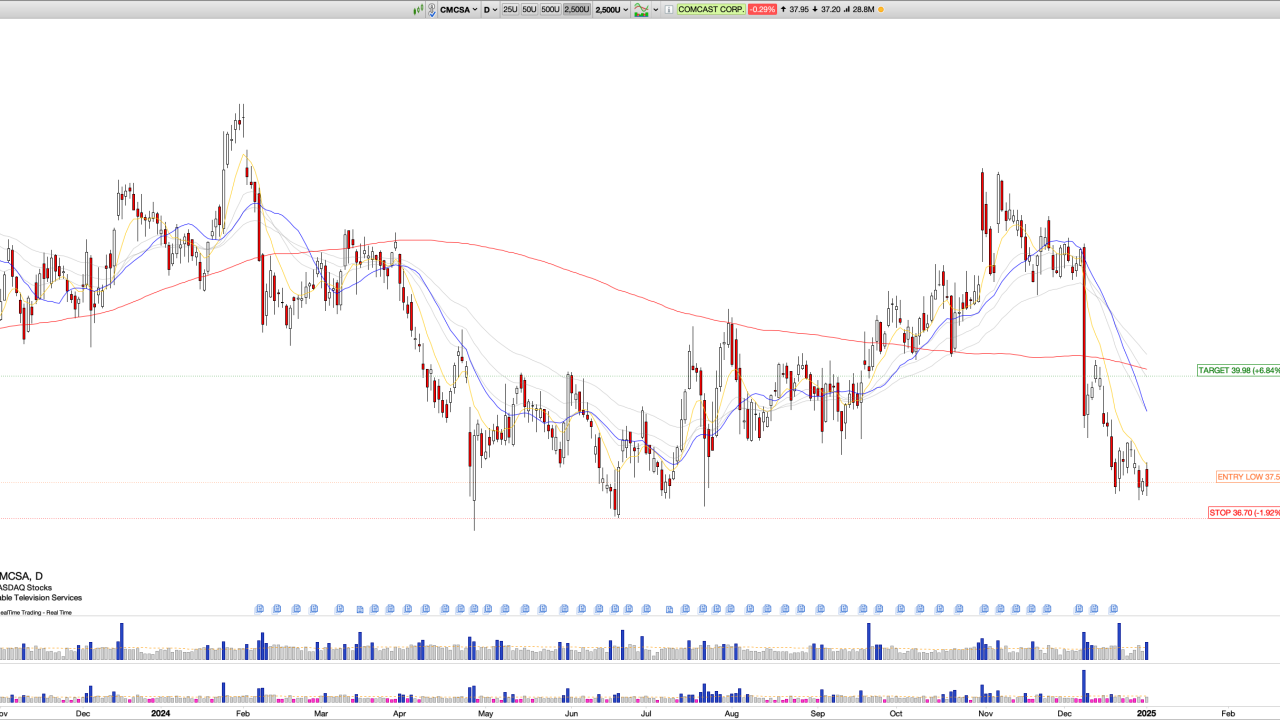Select the highlighted 2,500U zoom preset button
This screenshot has width=1280, height=720.
click(576, 9)
